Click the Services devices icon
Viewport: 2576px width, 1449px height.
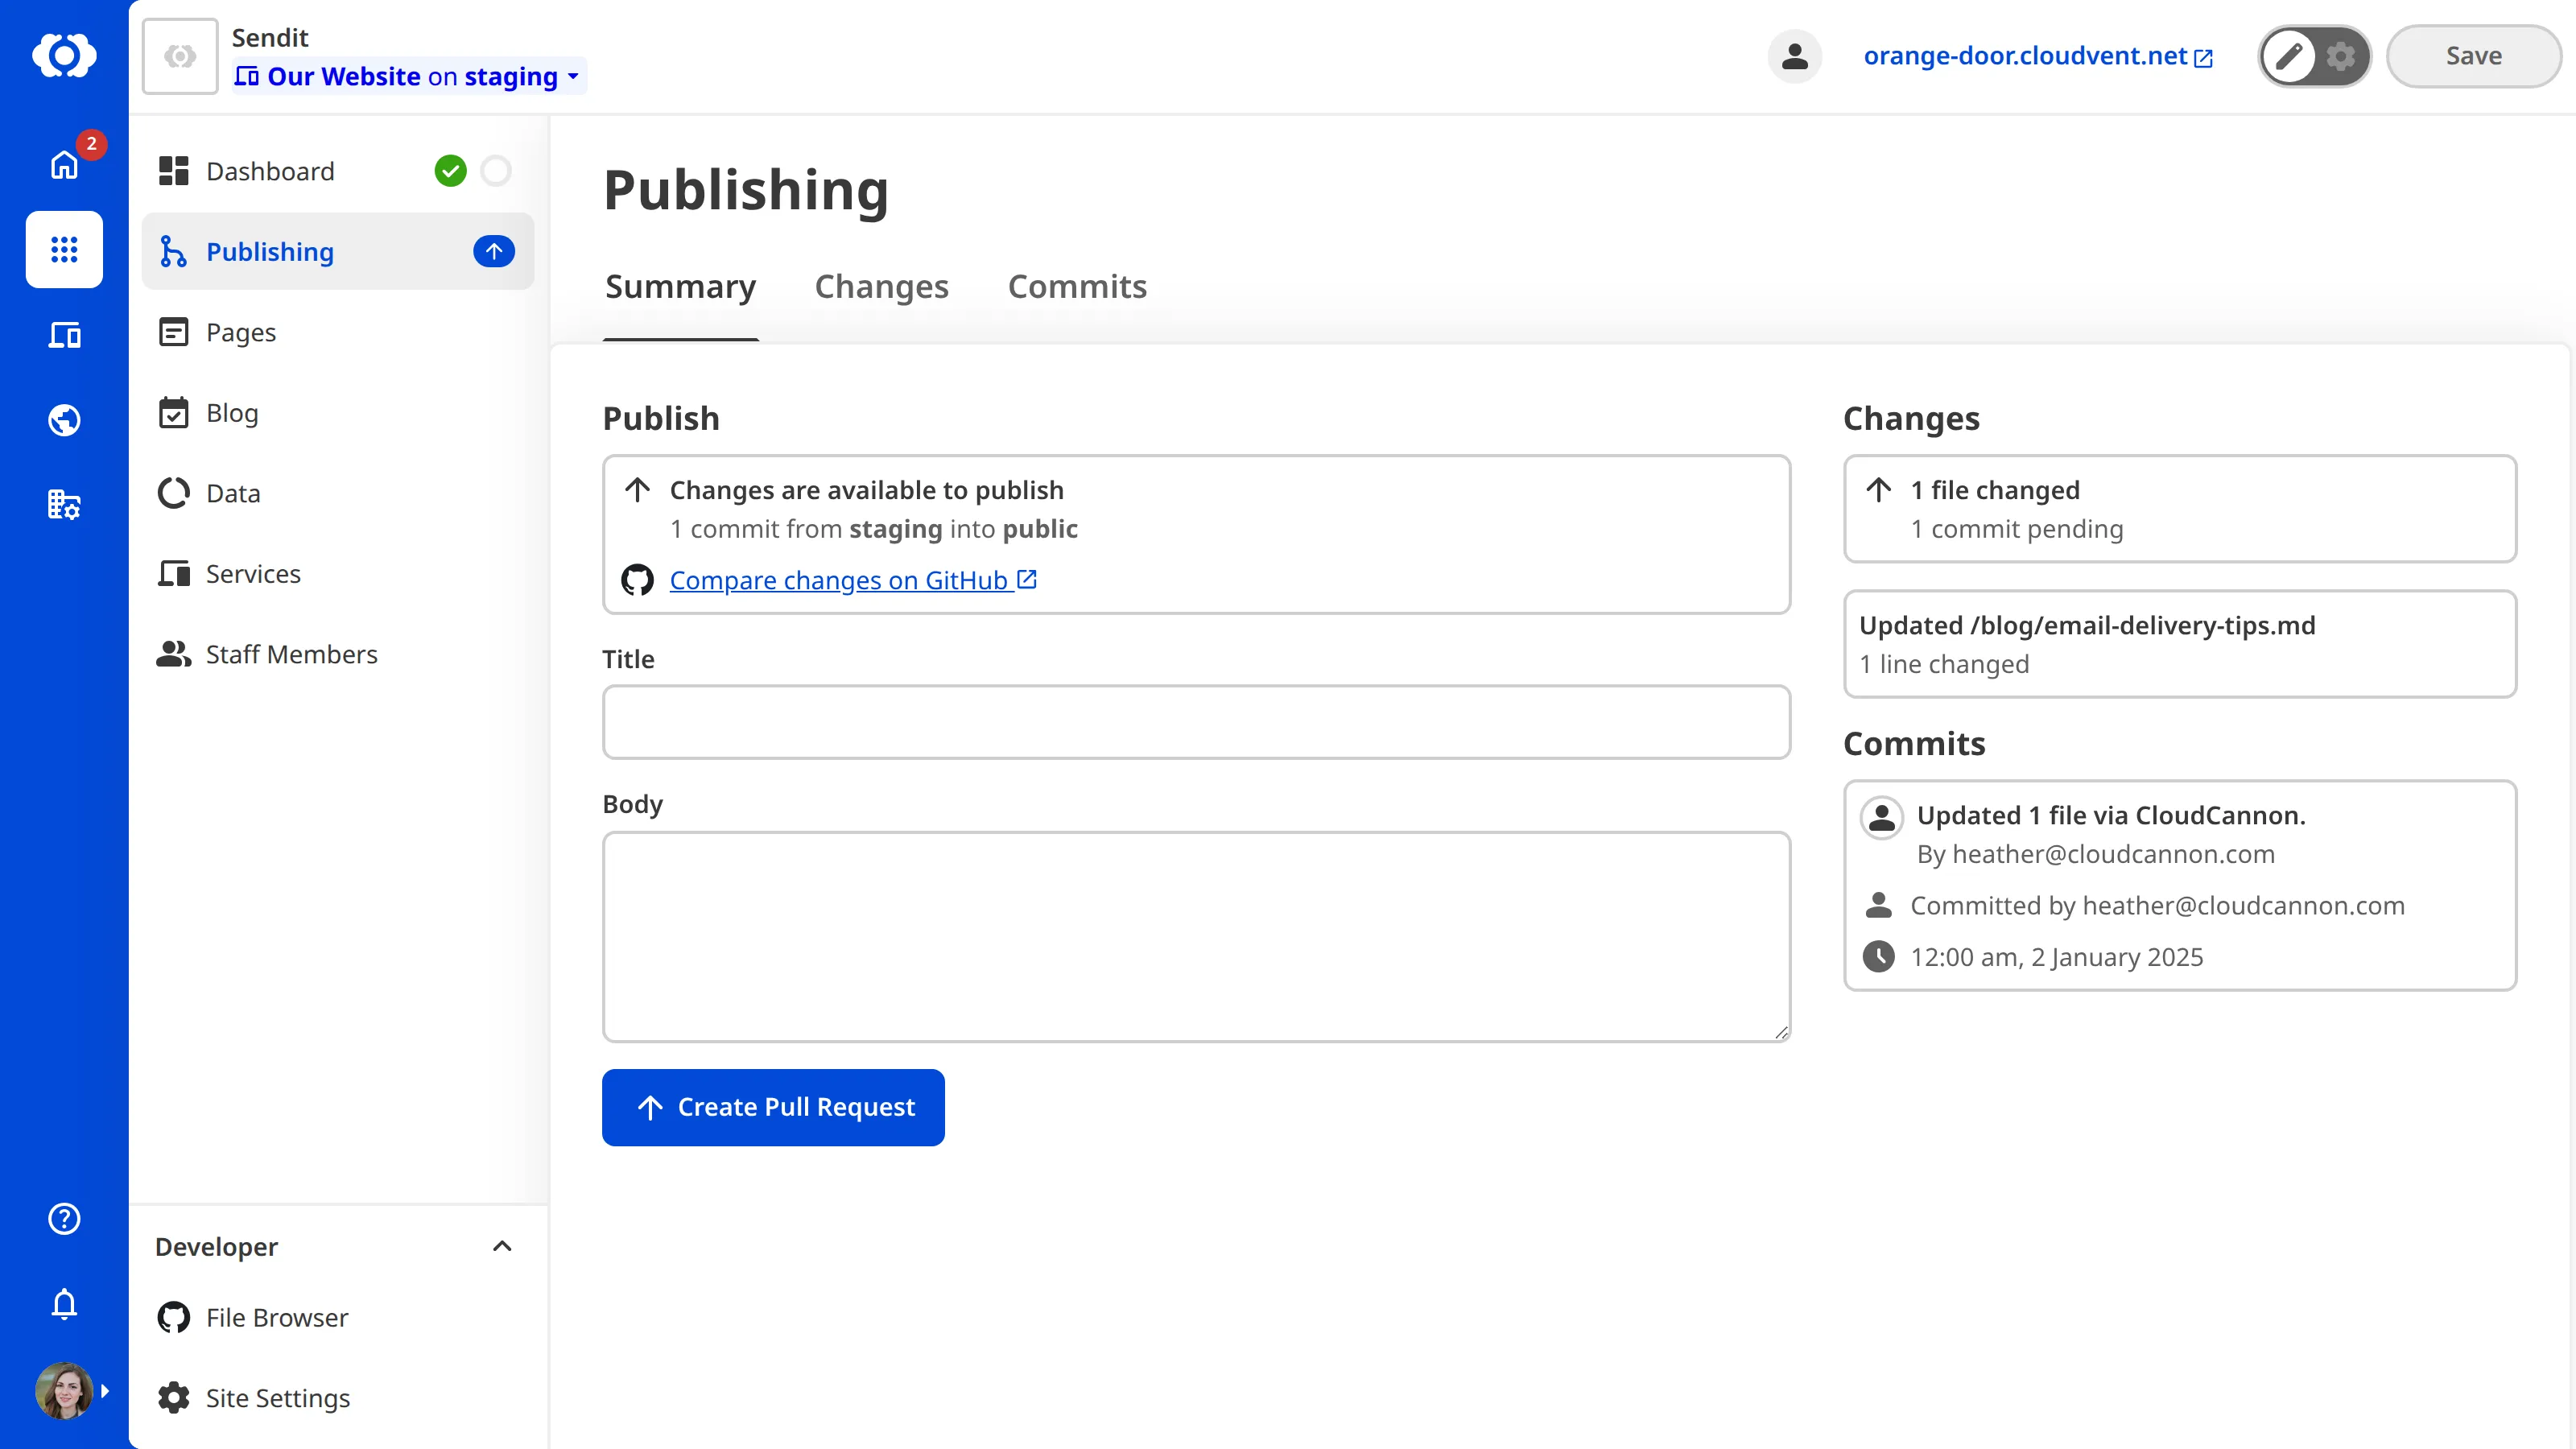[173, 573]
